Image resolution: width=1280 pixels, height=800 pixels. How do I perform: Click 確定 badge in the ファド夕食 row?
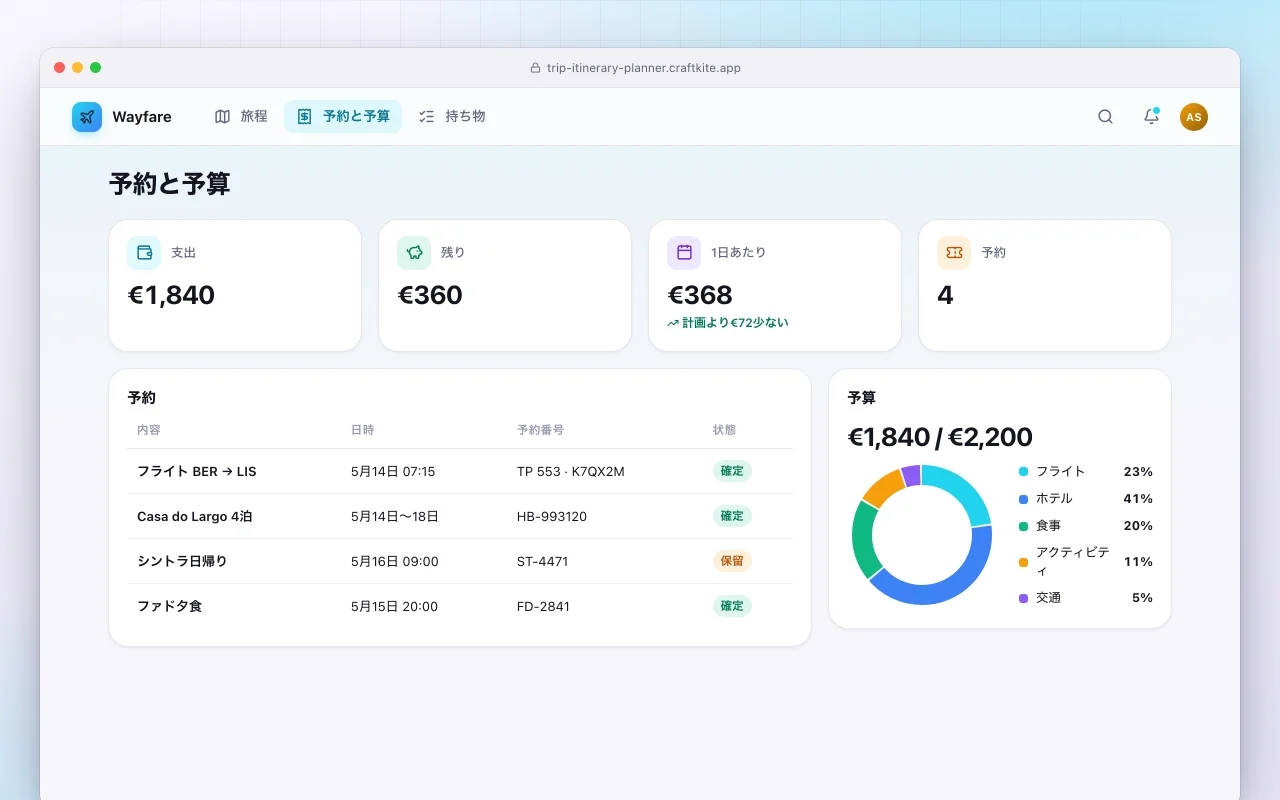(x=732, y=606)
